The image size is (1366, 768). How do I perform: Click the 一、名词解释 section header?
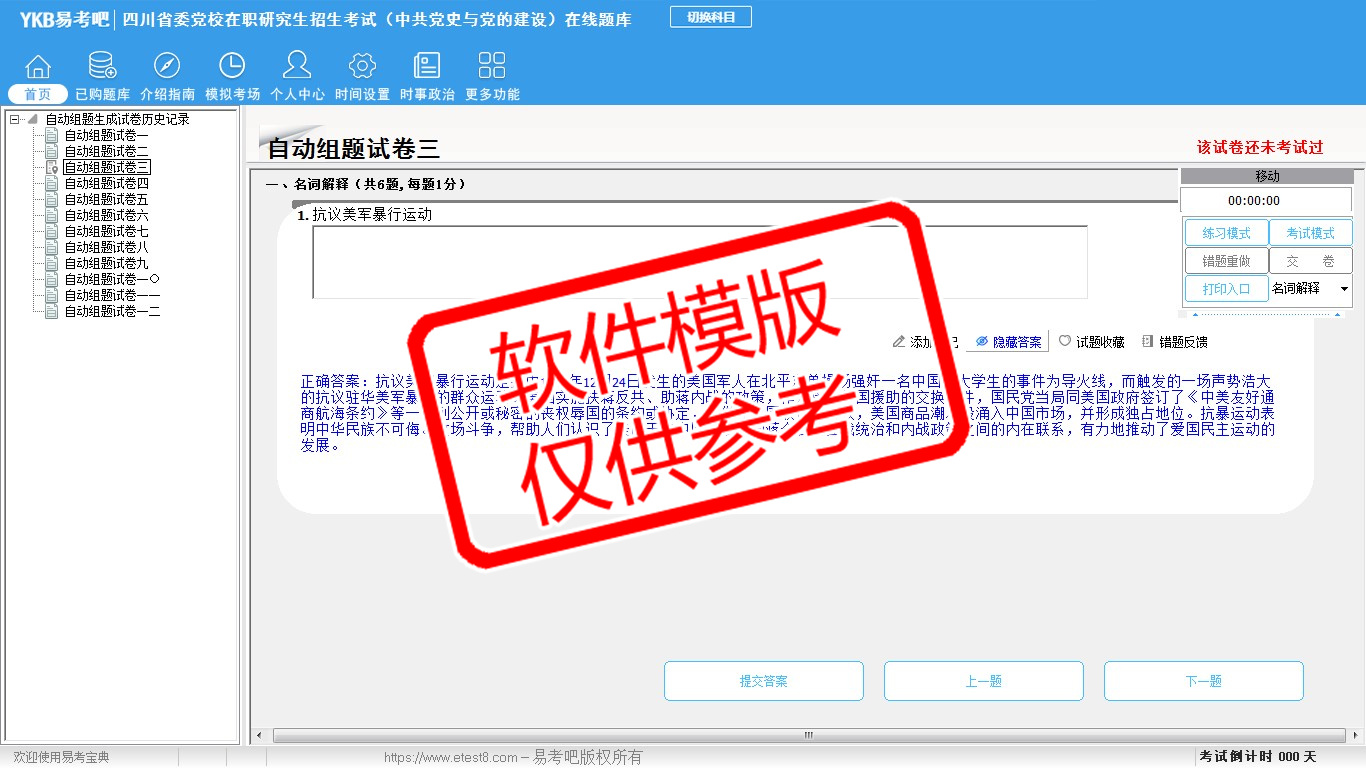tap(366, 184)
